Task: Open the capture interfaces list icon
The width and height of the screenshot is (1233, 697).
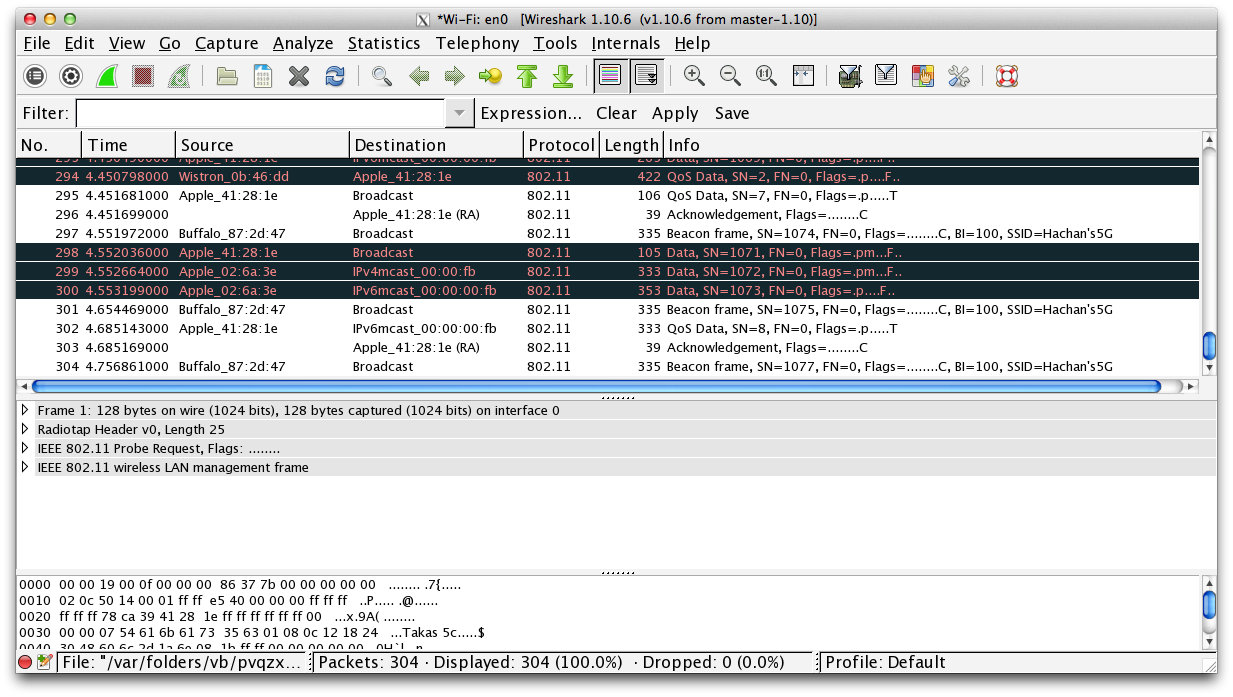Action: 35,76
